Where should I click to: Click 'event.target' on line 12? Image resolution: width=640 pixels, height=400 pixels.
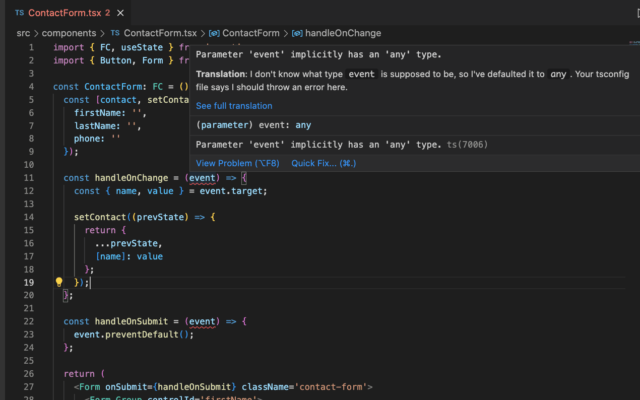231,191
